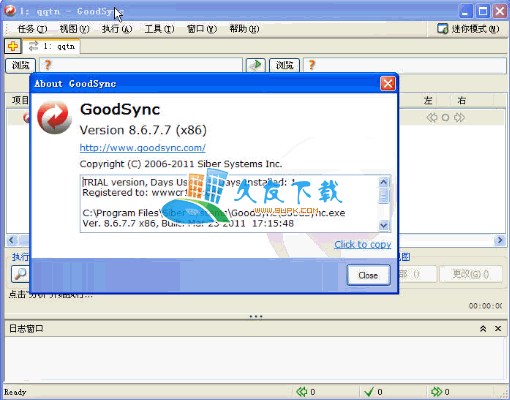This screenshot has width=510, height=400.
Task: Open the 工具 menu
Action: point(159,29)
